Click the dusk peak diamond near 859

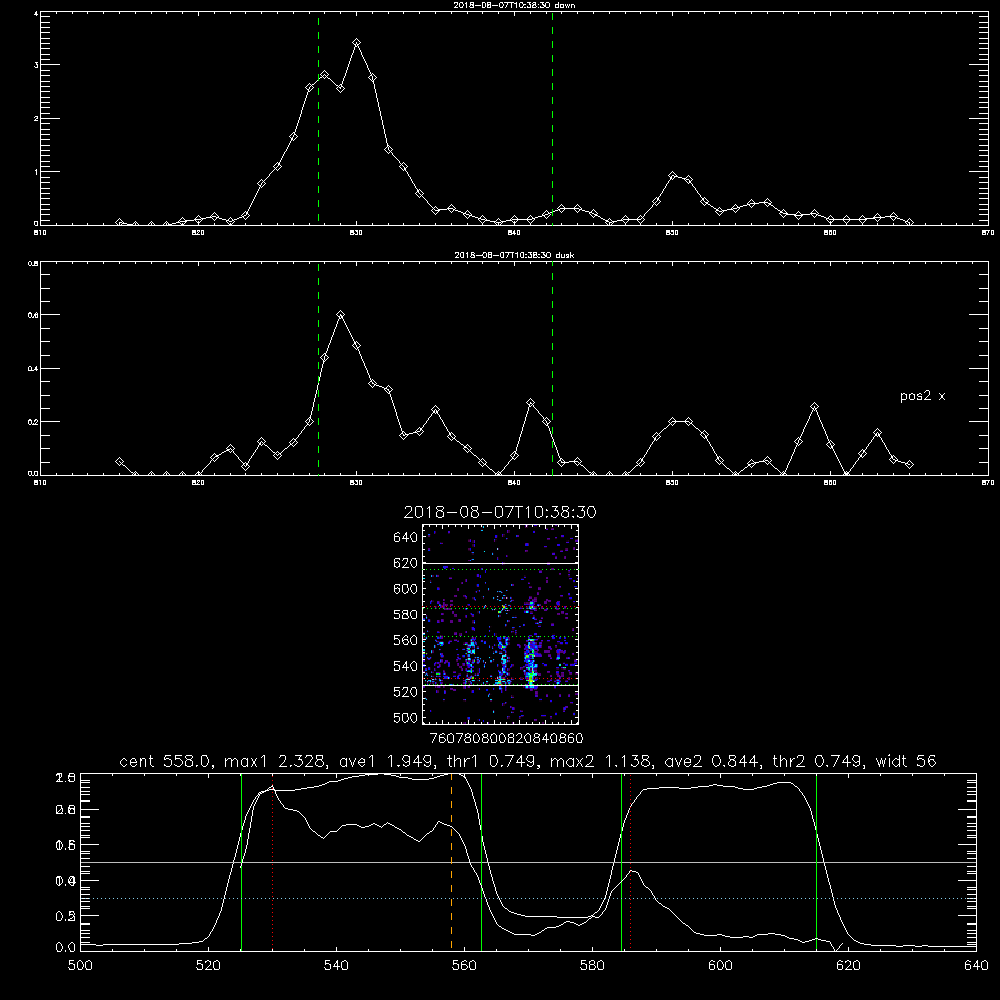click(x=814, y=406)
